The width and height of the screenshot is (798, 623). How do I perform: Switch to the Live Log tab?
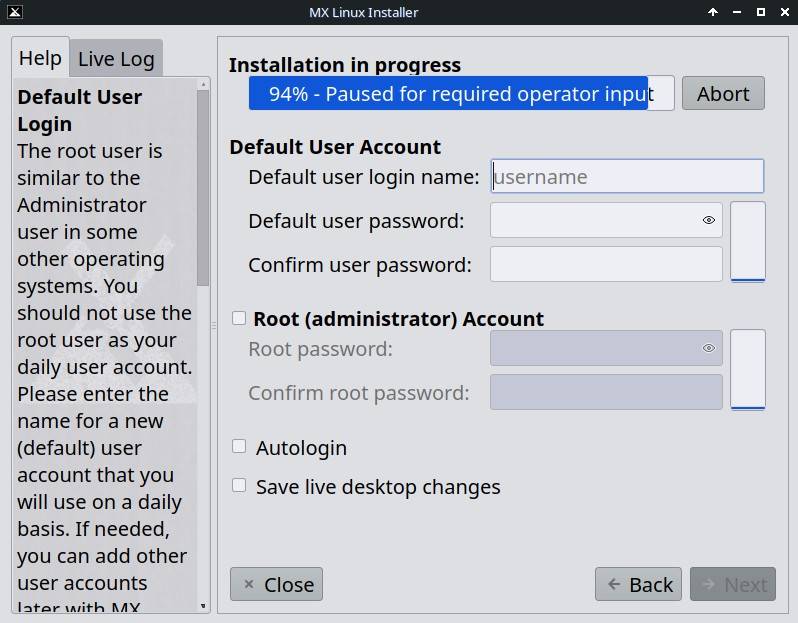tap(116, 59)
